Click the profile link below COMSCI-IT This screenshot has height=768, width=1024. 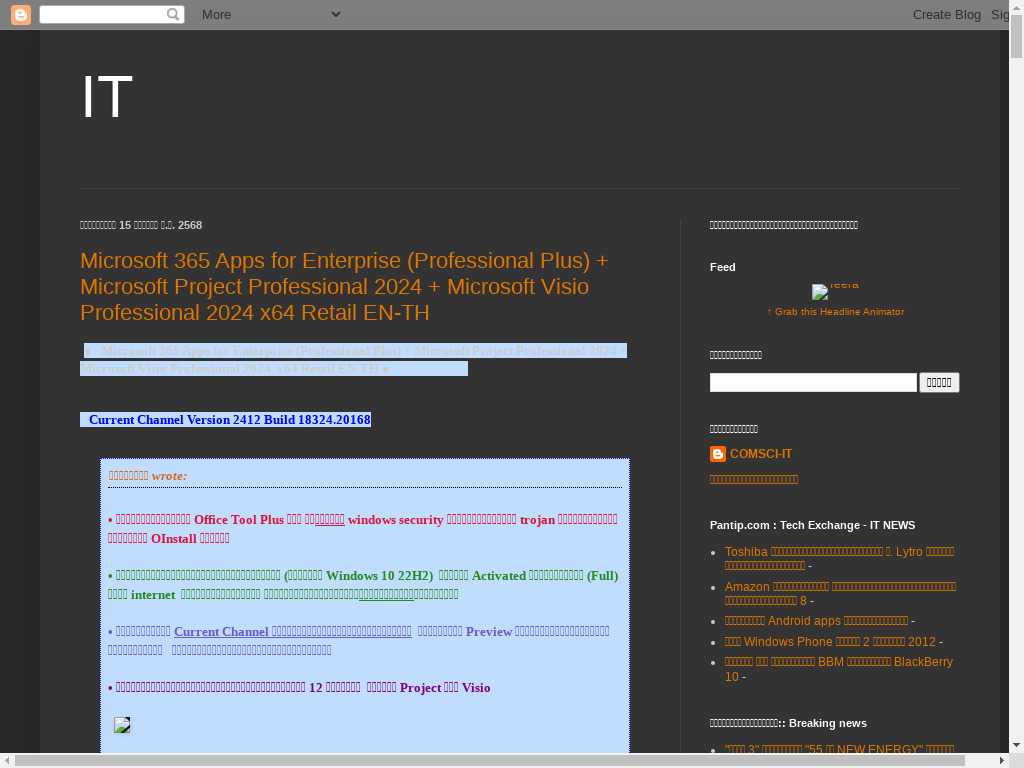[754, 479]
